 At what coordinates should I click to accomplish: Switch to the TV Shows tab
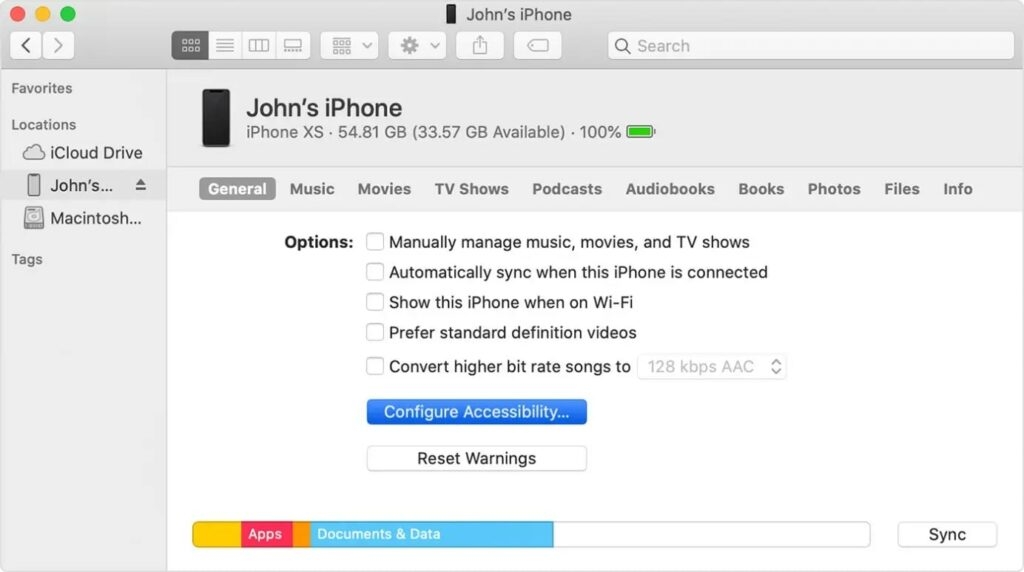472,189
